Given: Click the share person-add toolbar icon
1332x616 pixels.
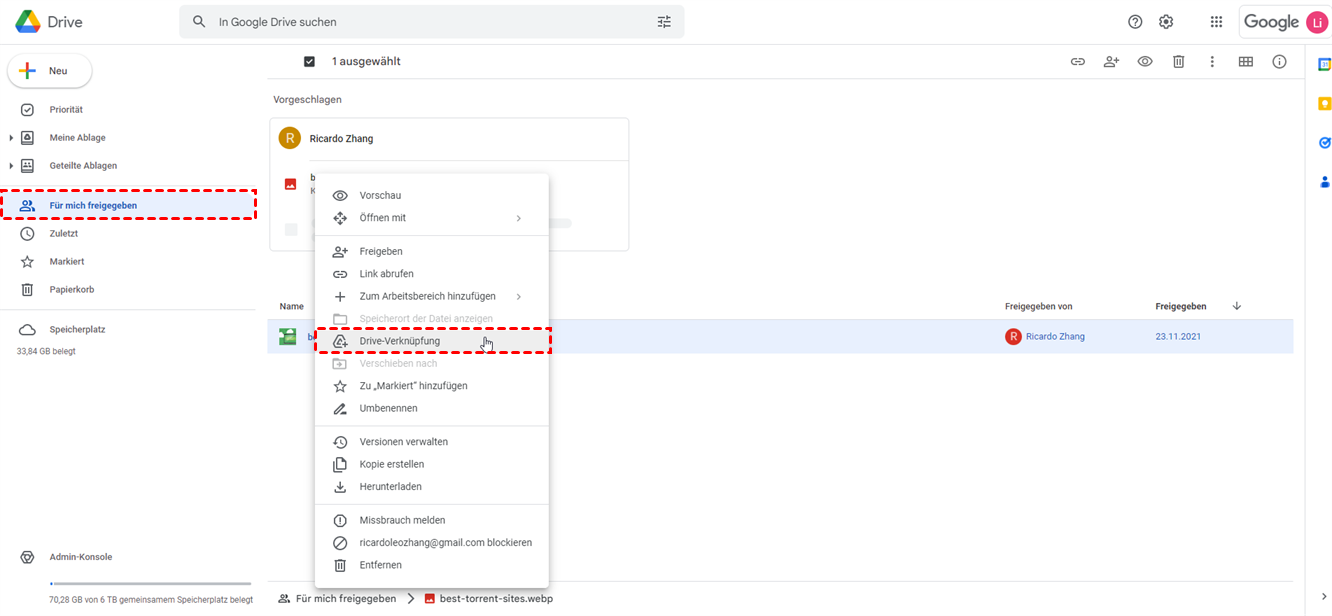Looking at the screenshot, I should click(1111, 62).
